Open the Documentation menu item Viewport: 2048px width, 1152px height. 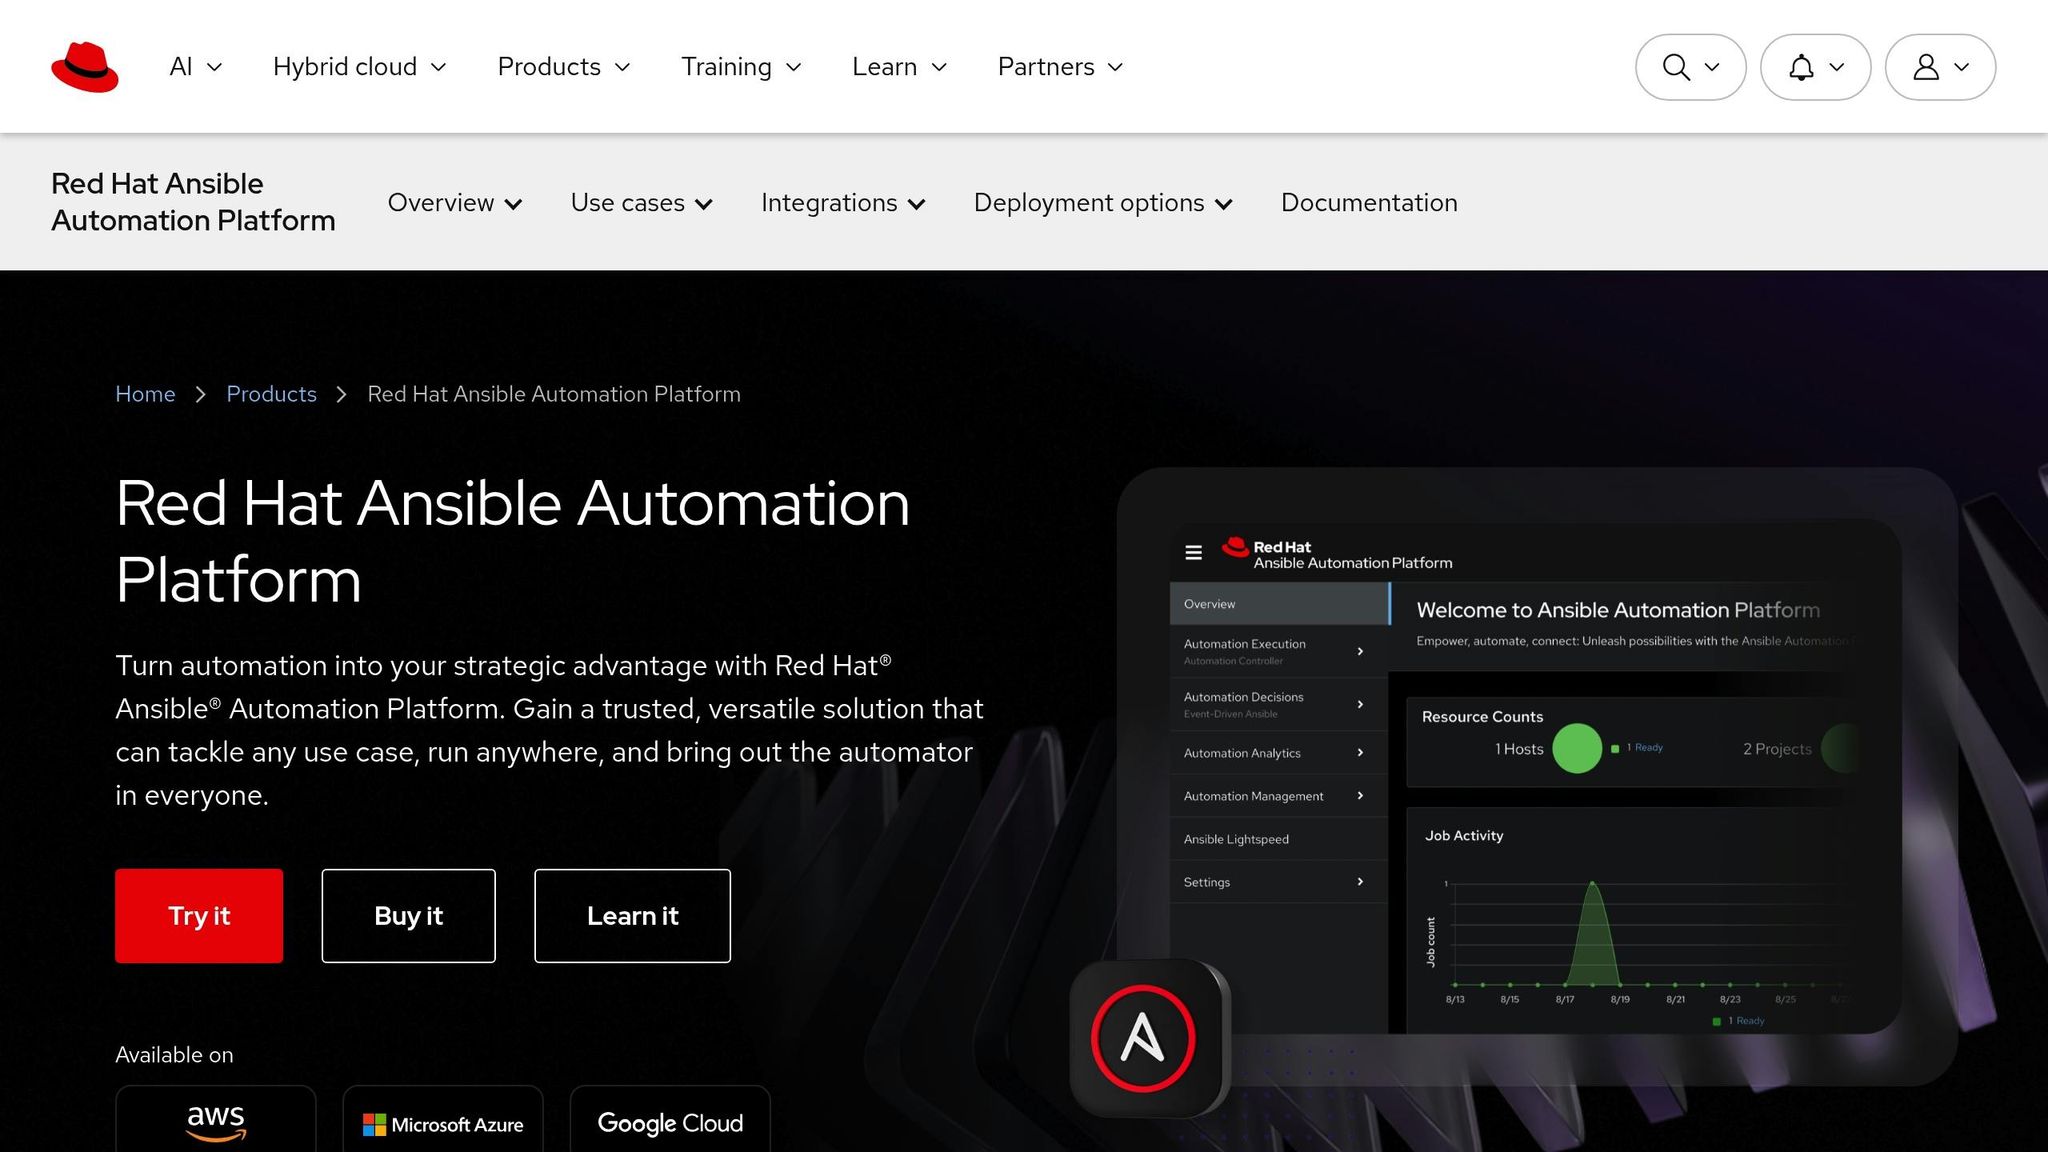point(1369,203)
